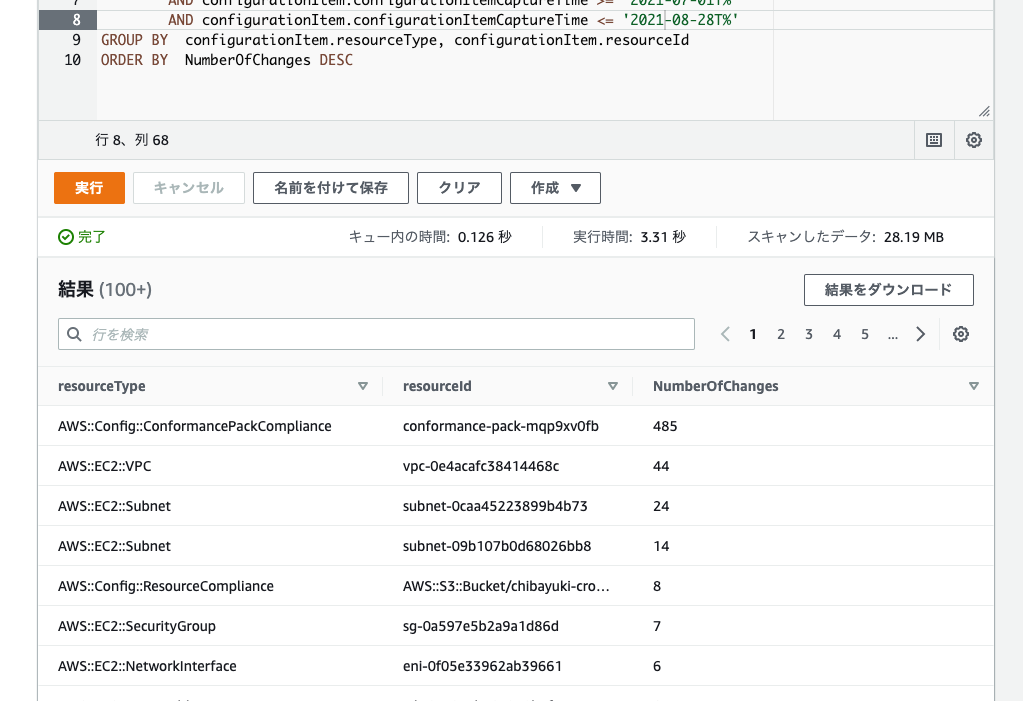Click 名前を付けて保存 button

point(331,188)
